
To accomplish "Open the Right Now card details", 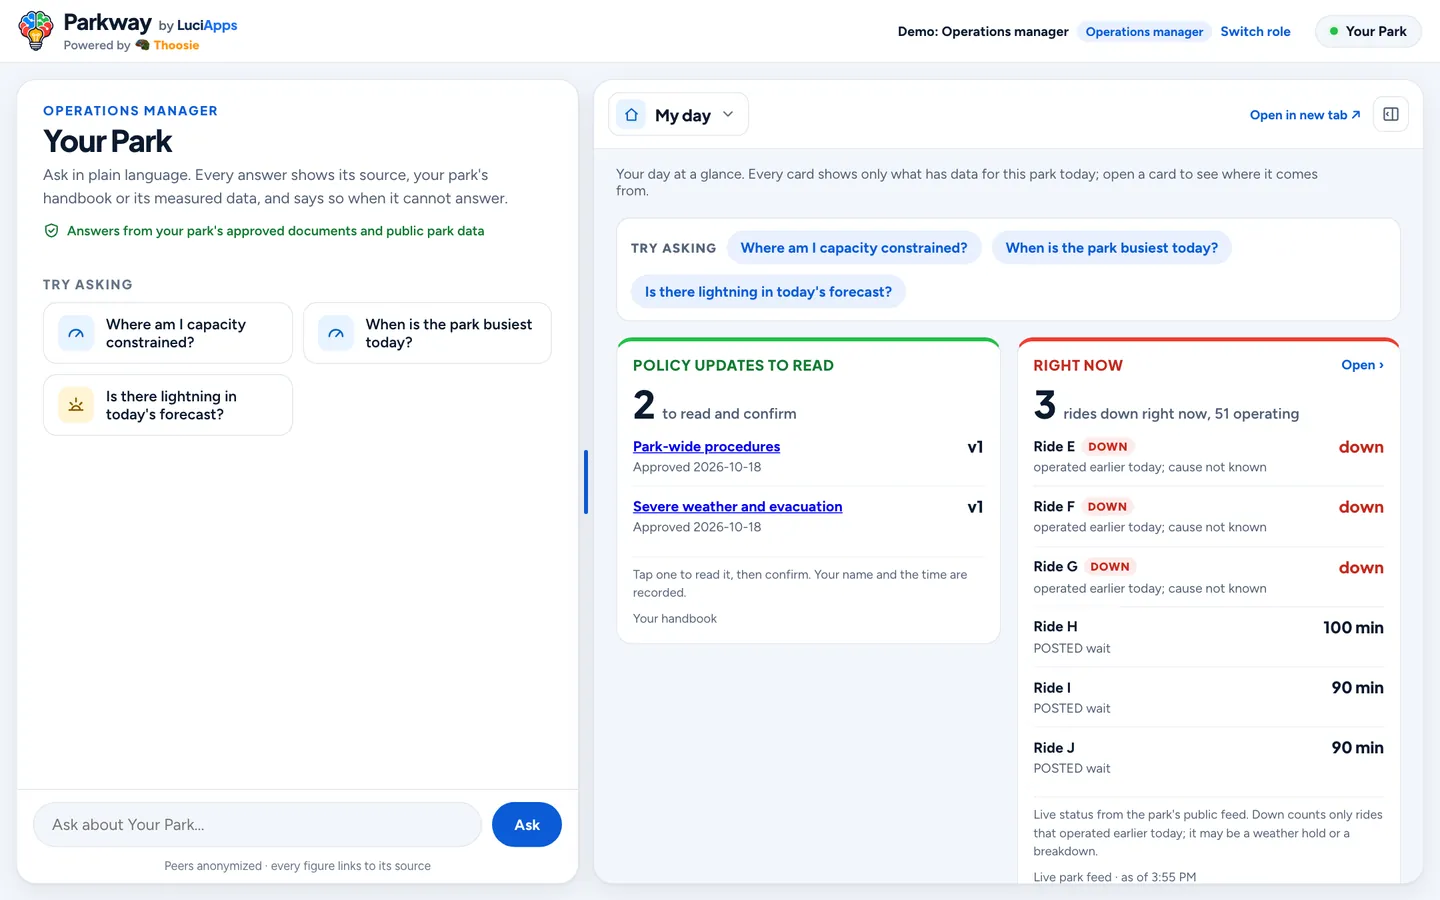I will coord(1362,365).
